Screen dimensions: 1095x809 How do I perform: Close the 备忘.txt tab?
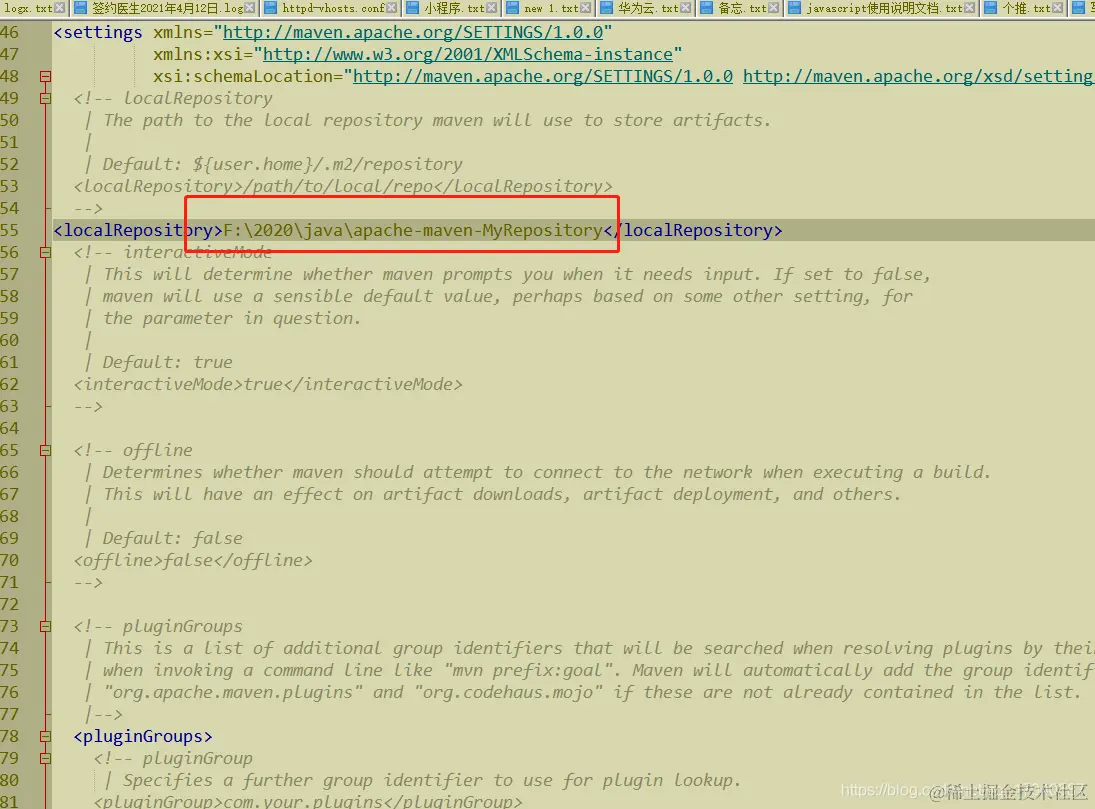click(x=774, y=8)
